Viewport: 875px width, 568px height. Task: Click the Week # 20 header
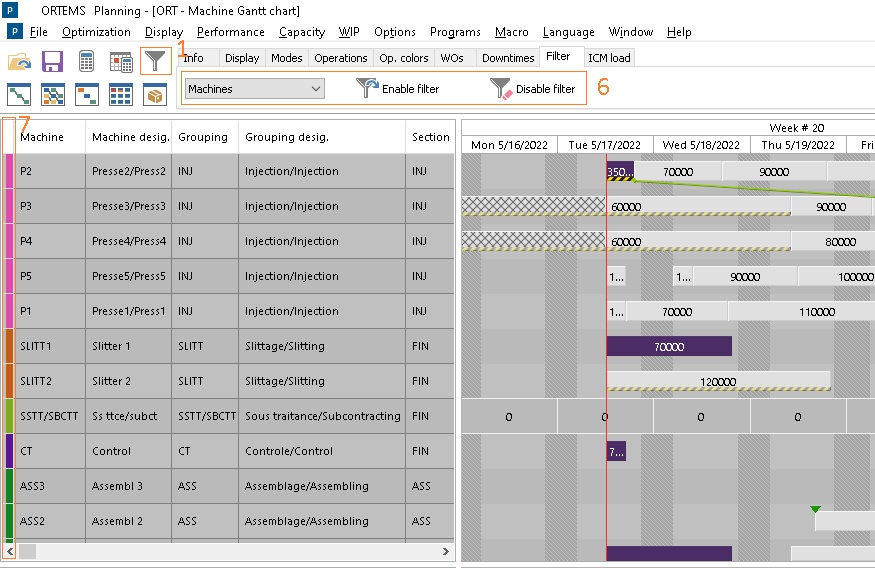coord(796,128)
